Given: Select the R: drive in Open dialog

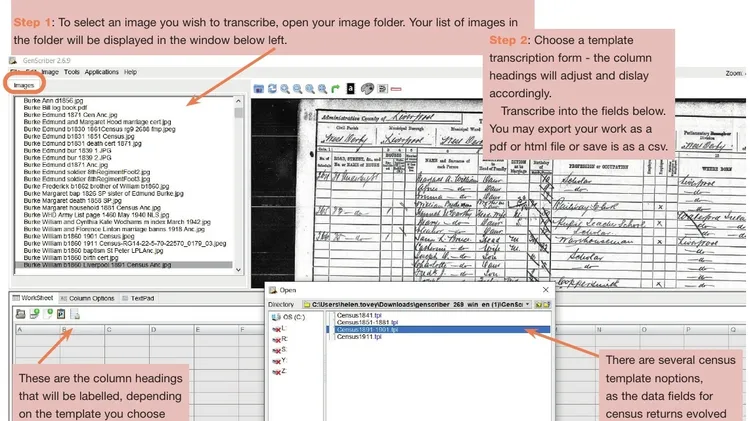Looking at the screenshot, I should coord(280,339).
